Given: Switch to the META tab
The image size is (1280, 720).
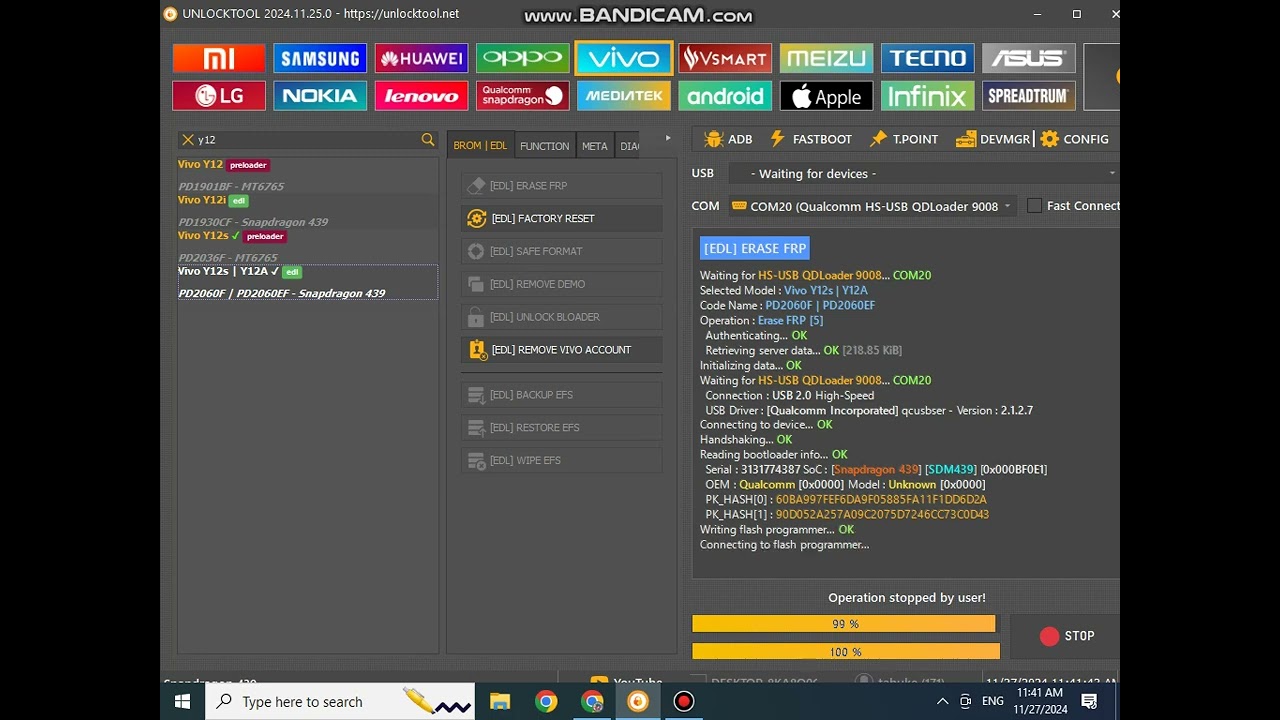Looking at the screenshot, I should click(595, 146).
